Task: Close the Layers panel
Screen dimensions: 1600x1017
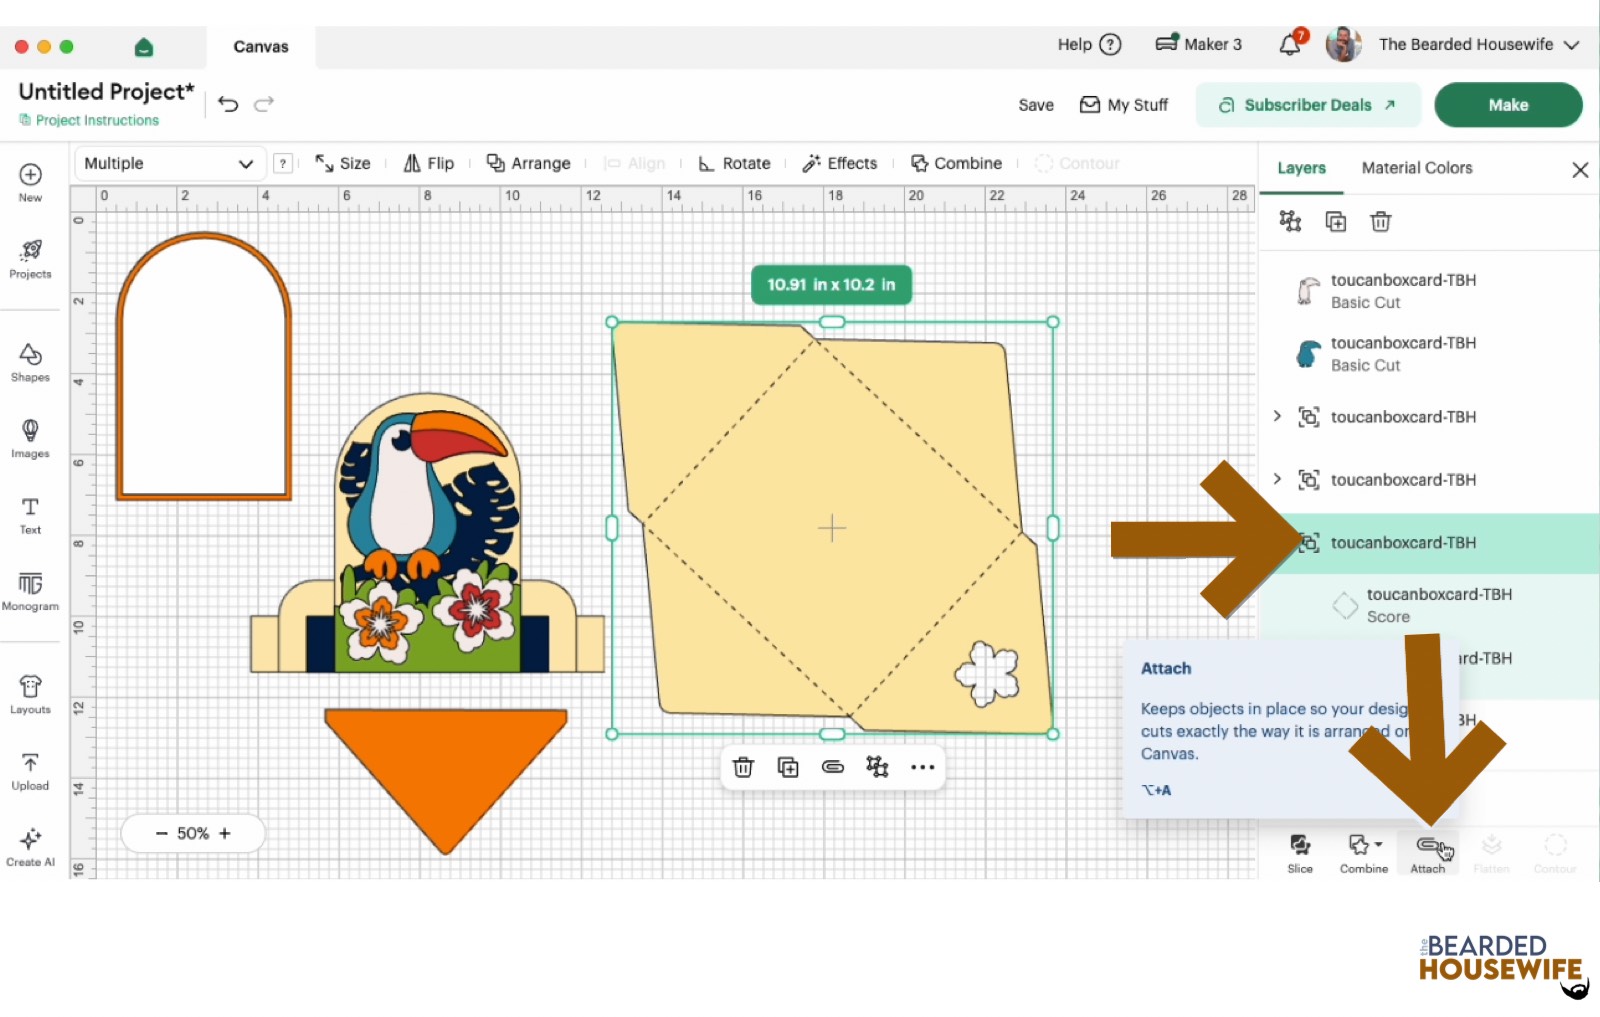Action: [1580, 170]
